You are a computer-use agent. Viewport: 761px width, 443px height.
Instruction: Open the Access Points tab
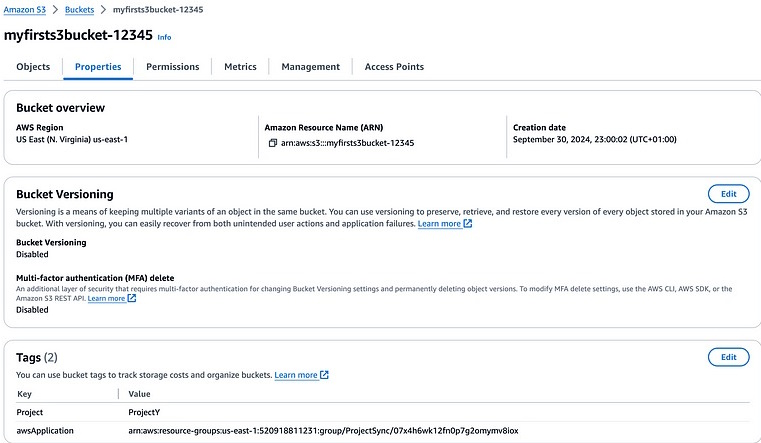pyautogui.click(x=394, y=67)
